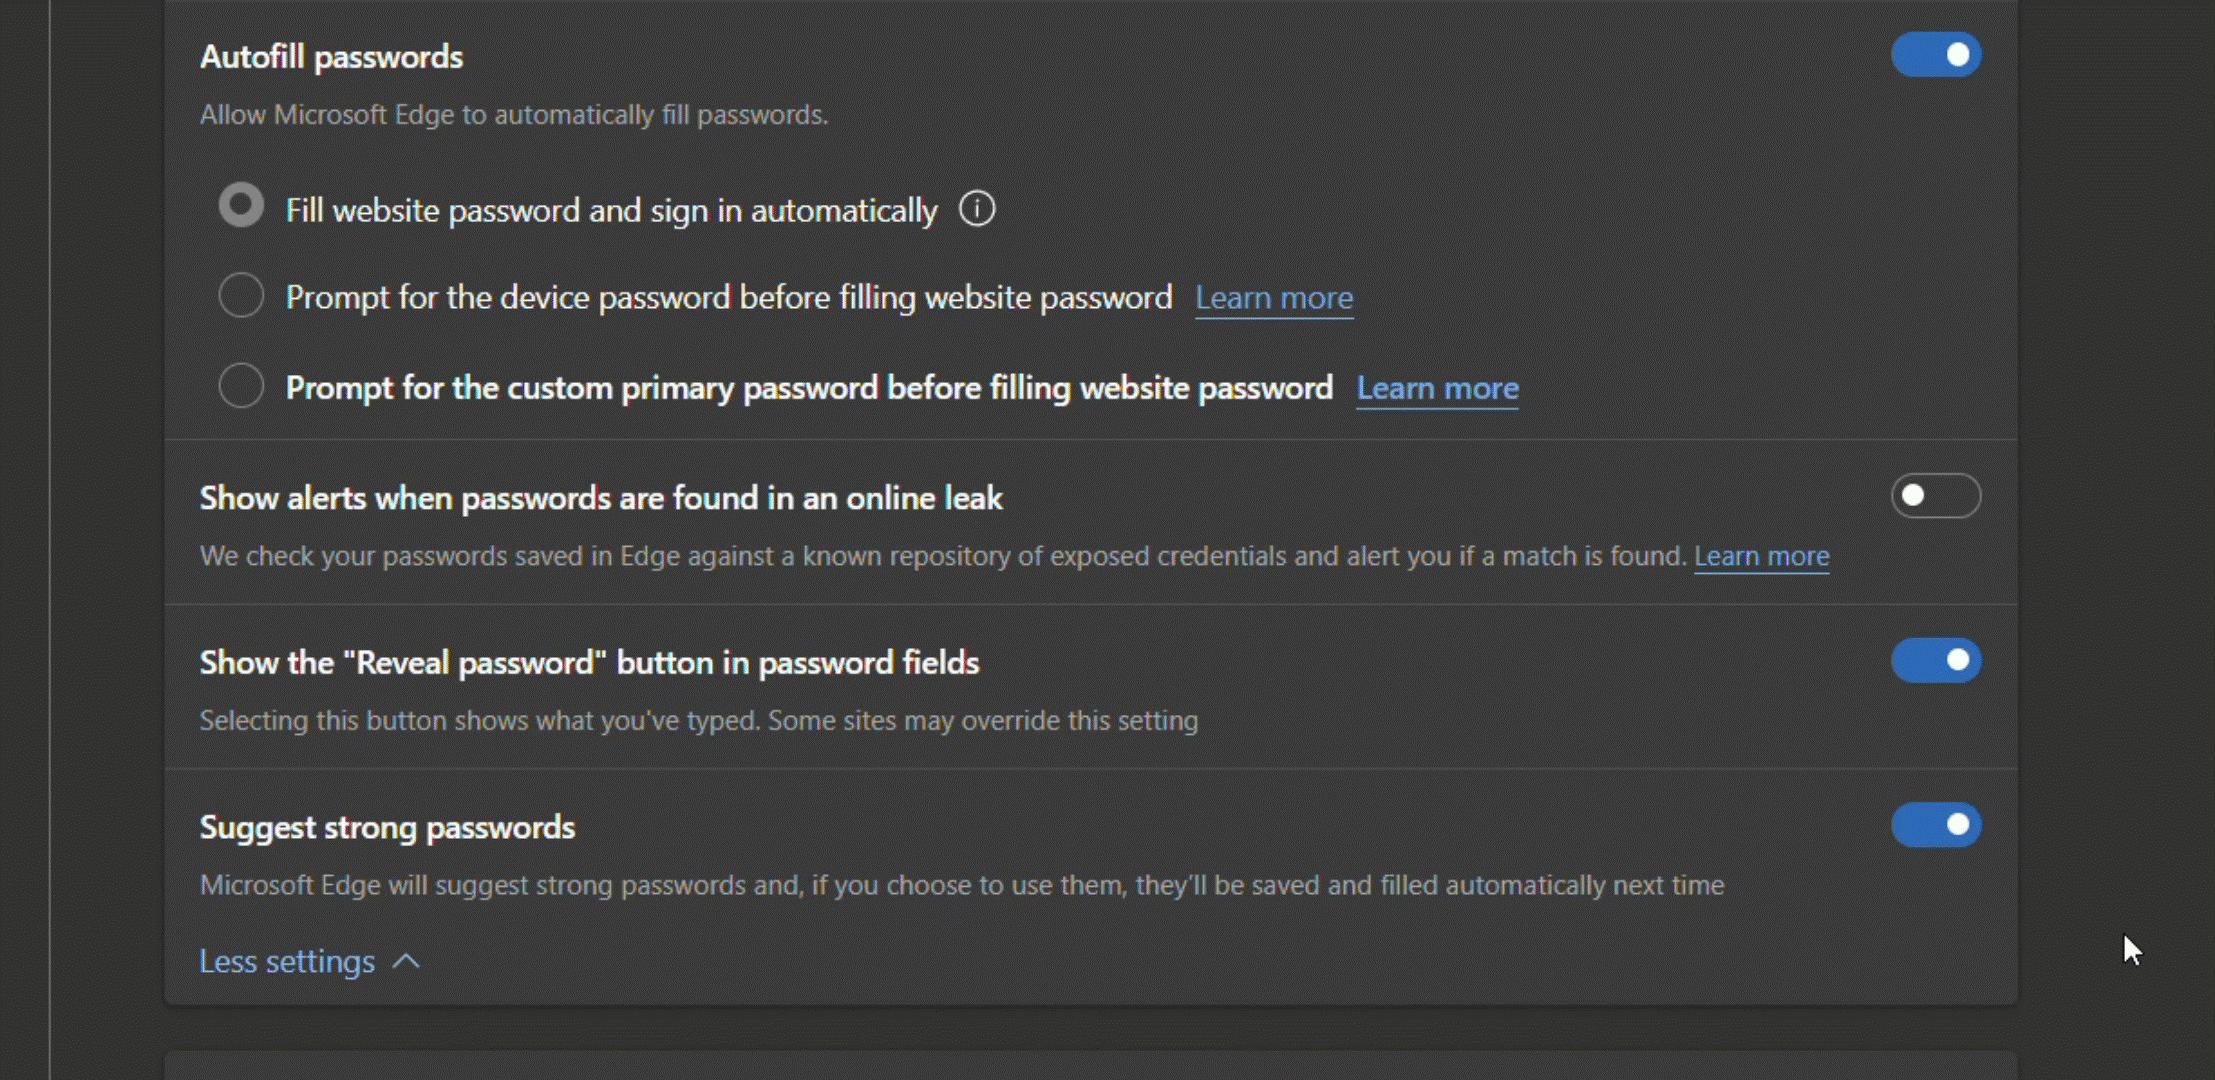Select the sign in automatically radio button
Image resolution: width=2215 pixels, height=1080 pixels.
241,206
